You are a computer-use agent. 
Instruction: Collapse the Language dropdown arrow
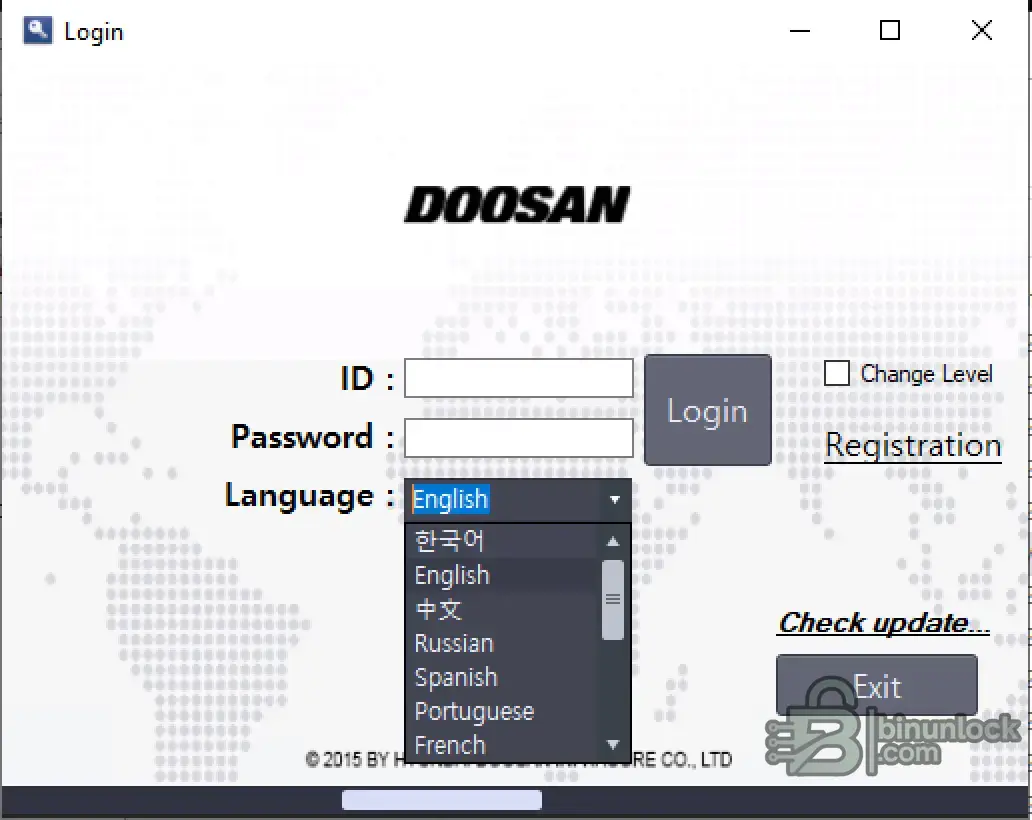(615, 500)
